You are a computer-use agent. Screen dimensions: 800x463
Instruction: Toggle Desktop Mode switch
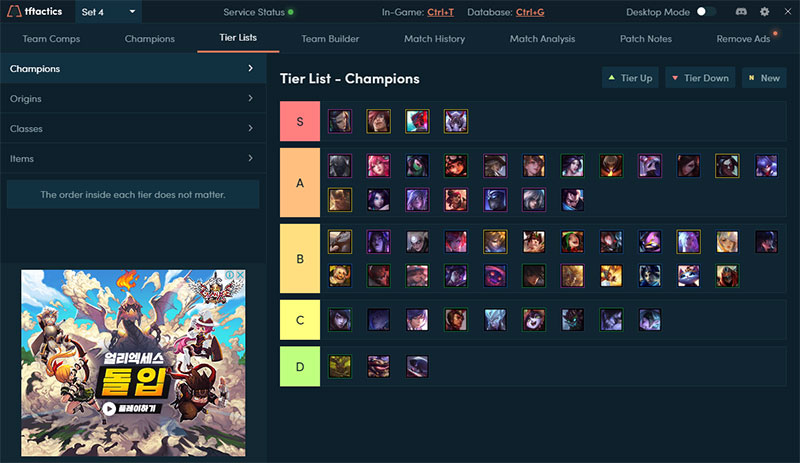(706, 11)
